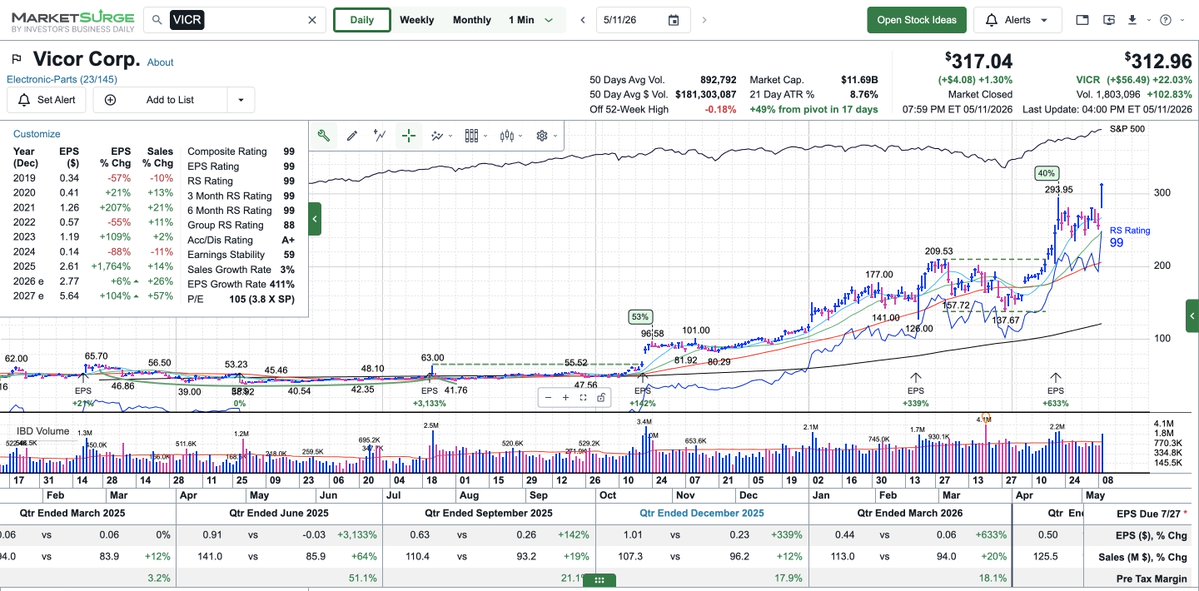
Task: Switch to the Weekly chart interval
Action: (x=417, y=20)
